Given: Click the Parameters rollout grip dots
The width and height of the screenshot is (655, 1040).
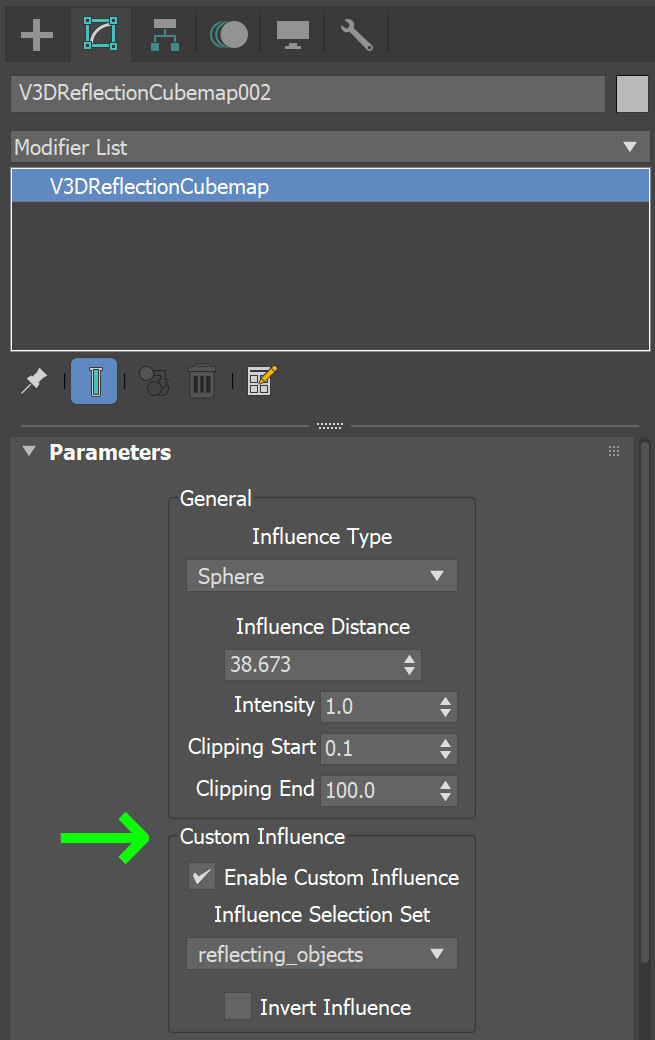Looking at the screenshot, I should point(614,452).
